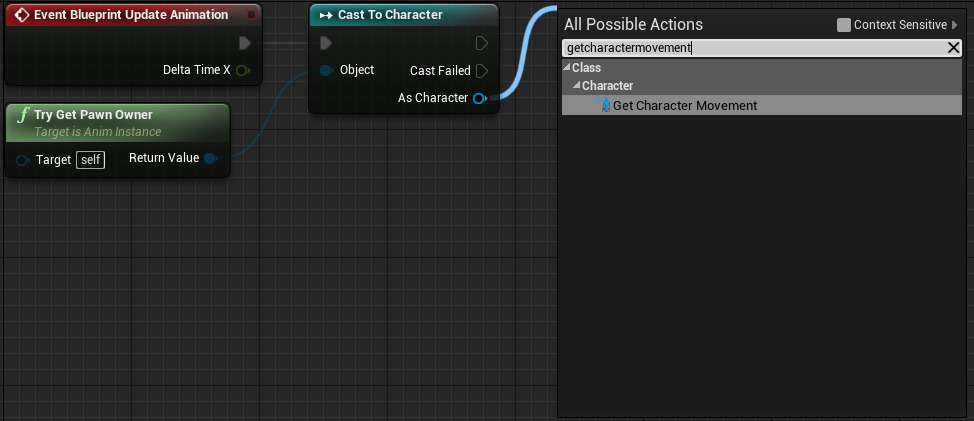Tick the Context Sensitive checkbox
This screenshot has width=974, height=421.
coord(844,25)
